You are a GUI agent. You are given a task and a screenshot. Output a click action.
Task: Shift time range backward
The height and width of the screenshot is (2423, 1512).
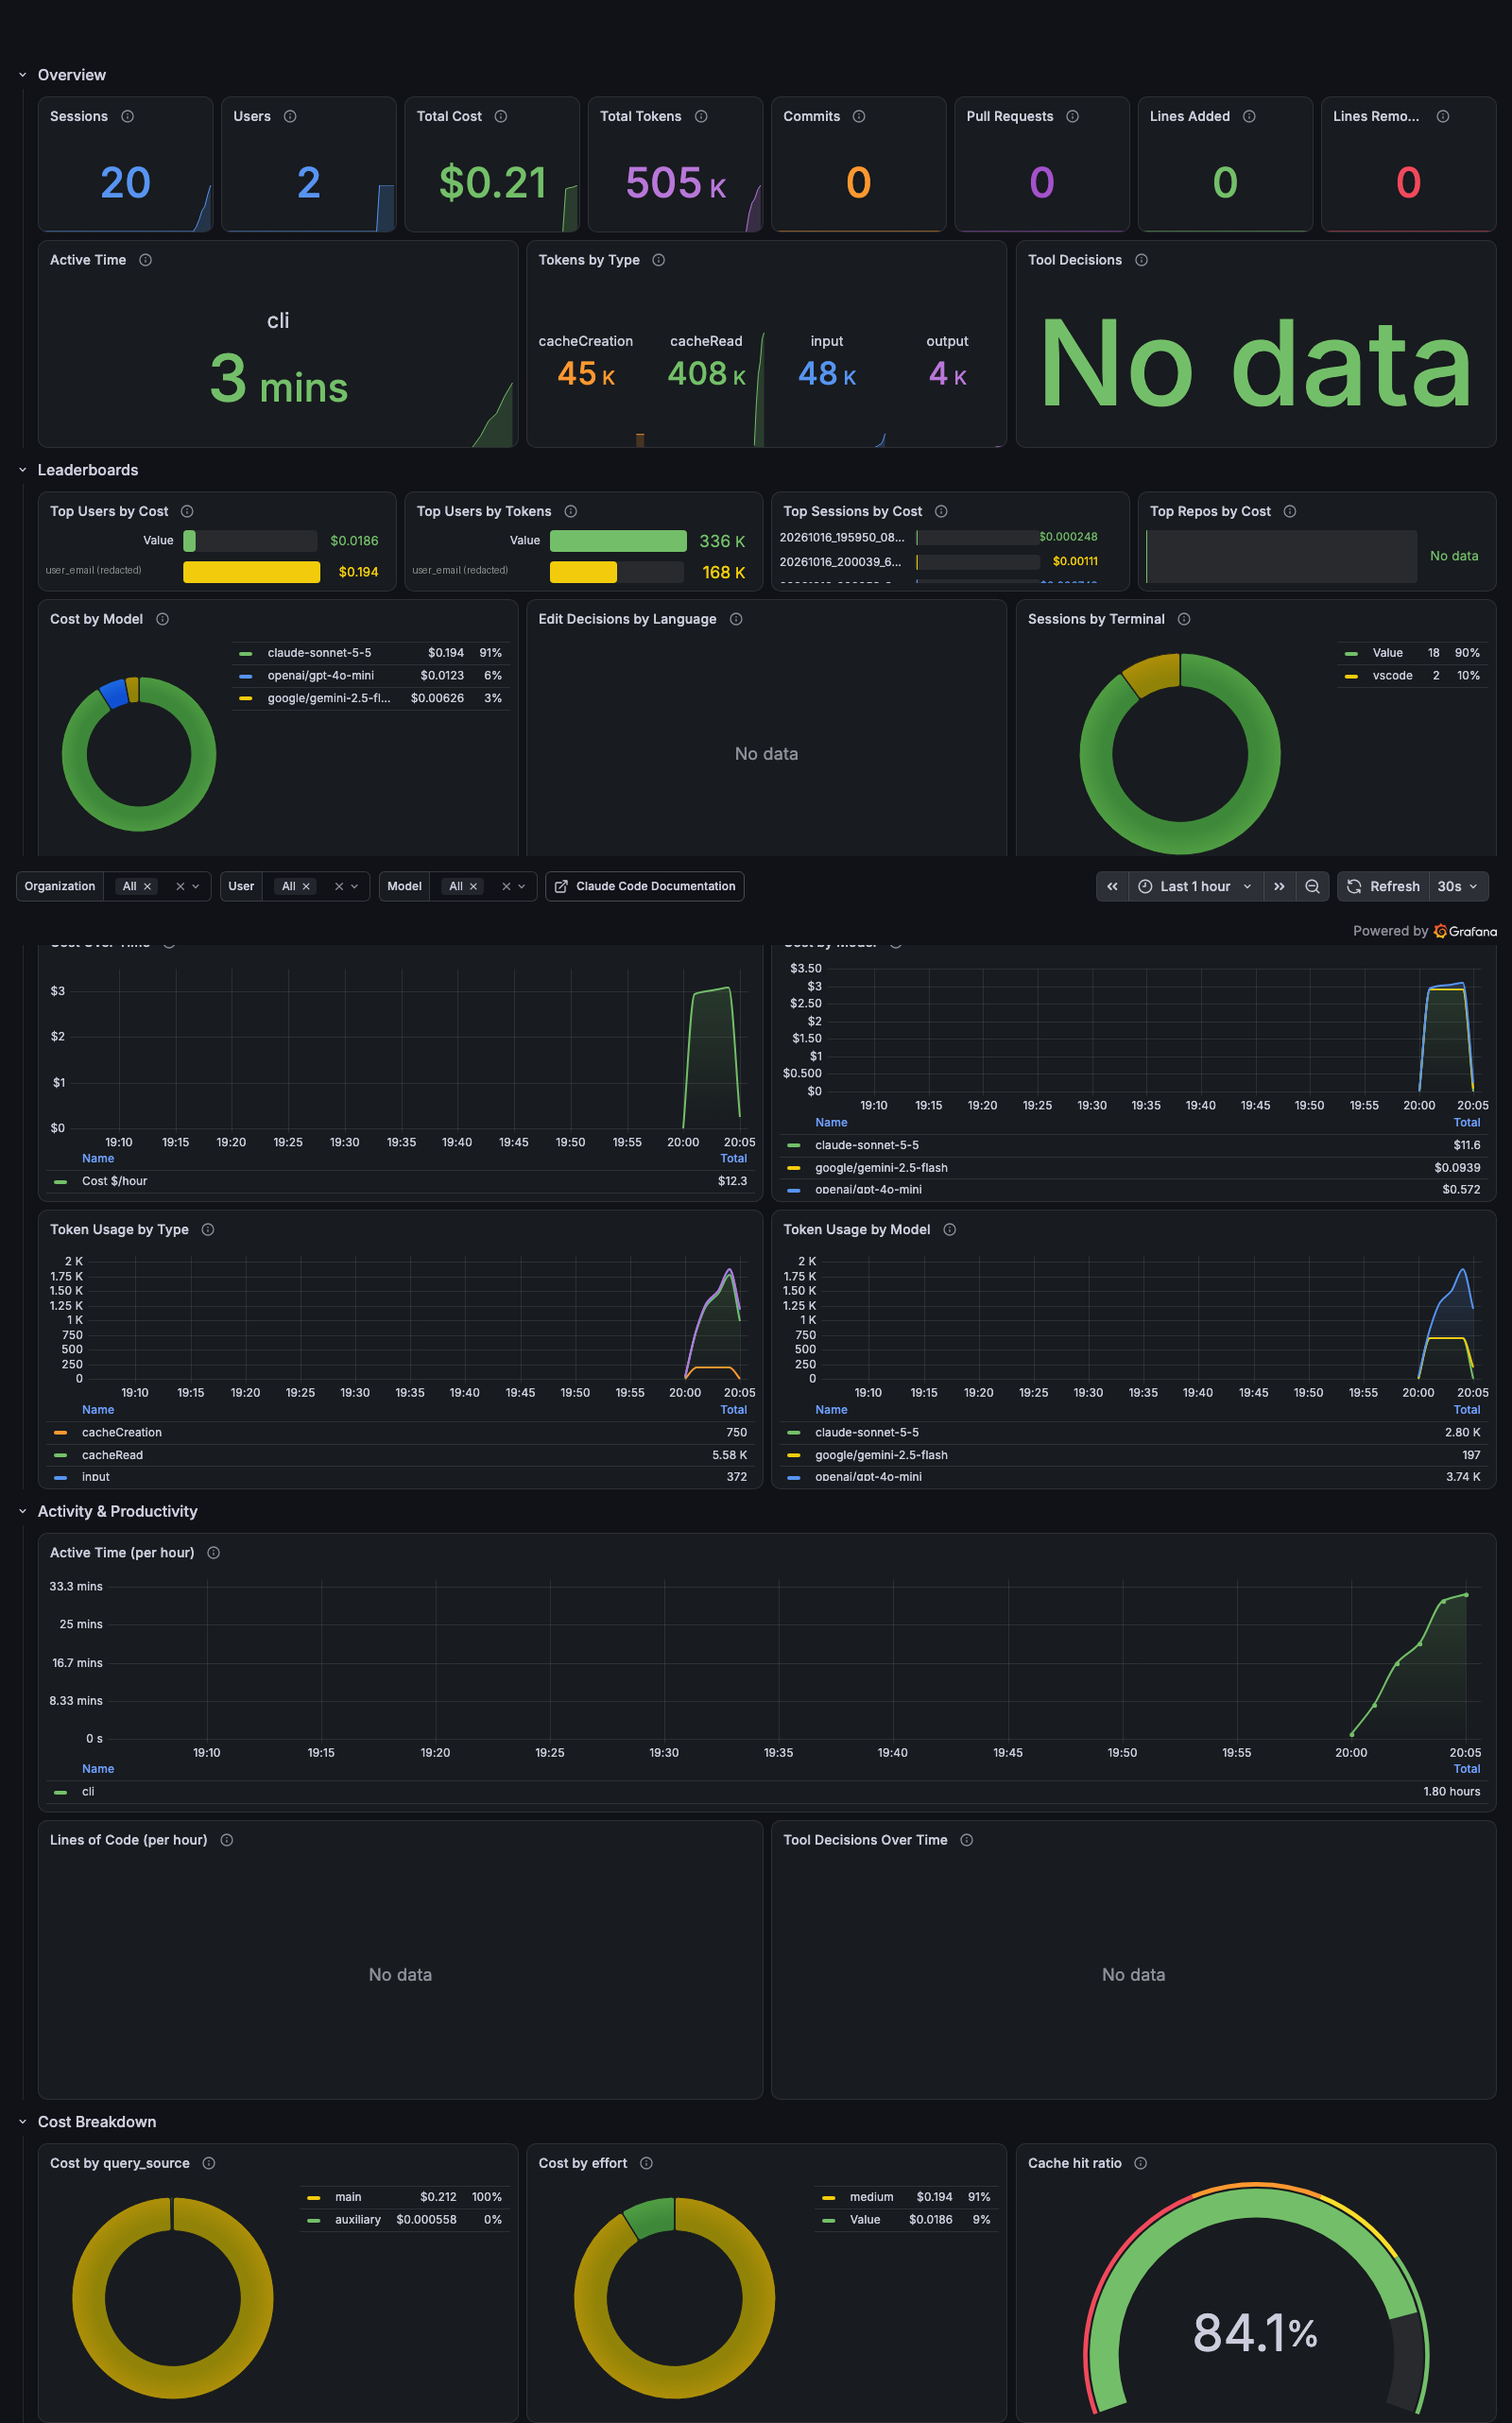click(x=1112, y=886)
